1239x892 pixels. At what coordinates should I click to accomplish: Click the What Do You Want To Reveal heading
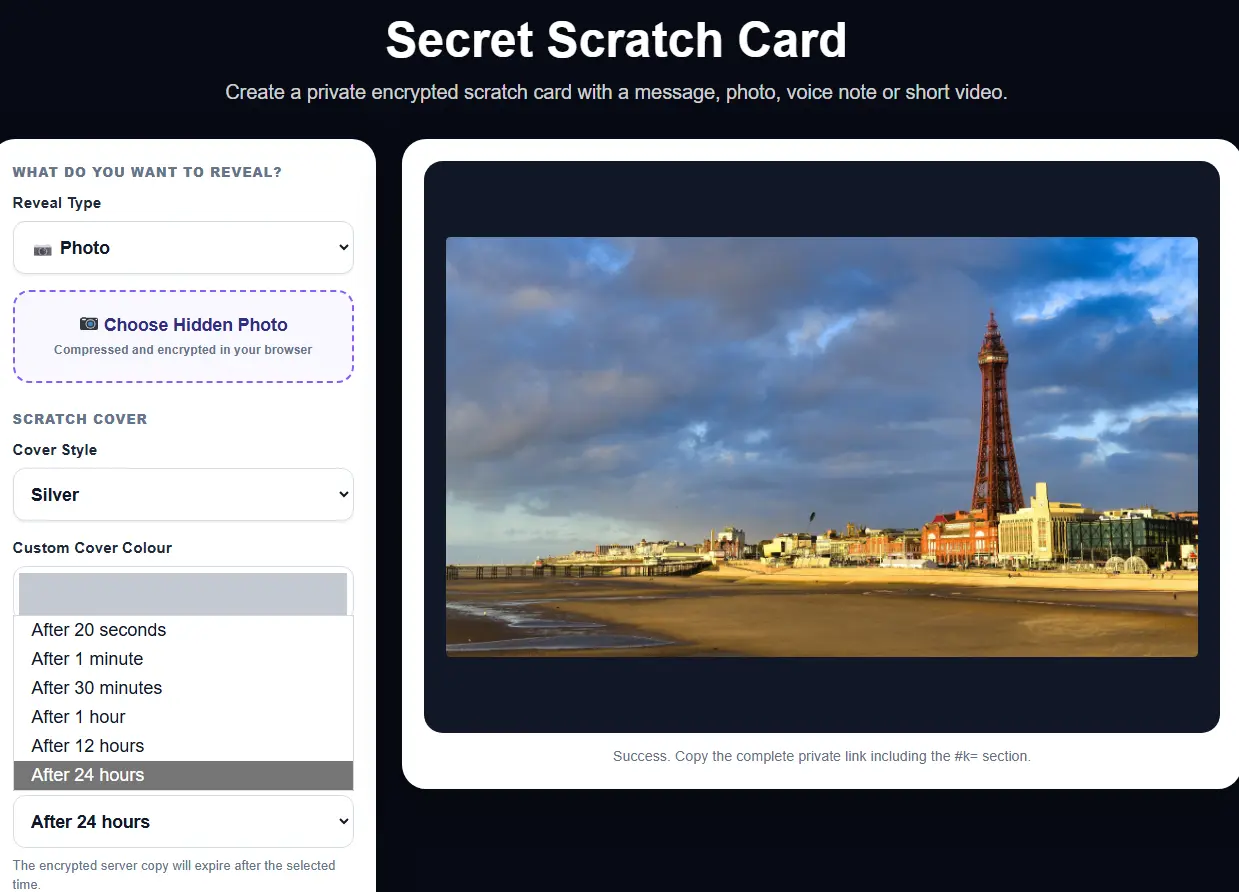147,172
